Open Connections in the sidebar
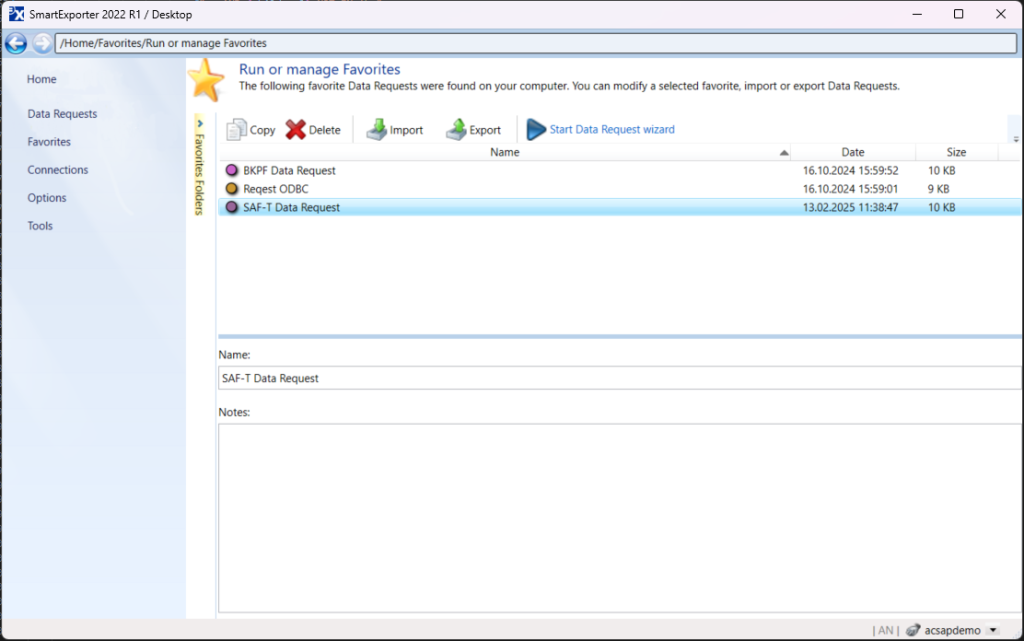 [57, 170]
